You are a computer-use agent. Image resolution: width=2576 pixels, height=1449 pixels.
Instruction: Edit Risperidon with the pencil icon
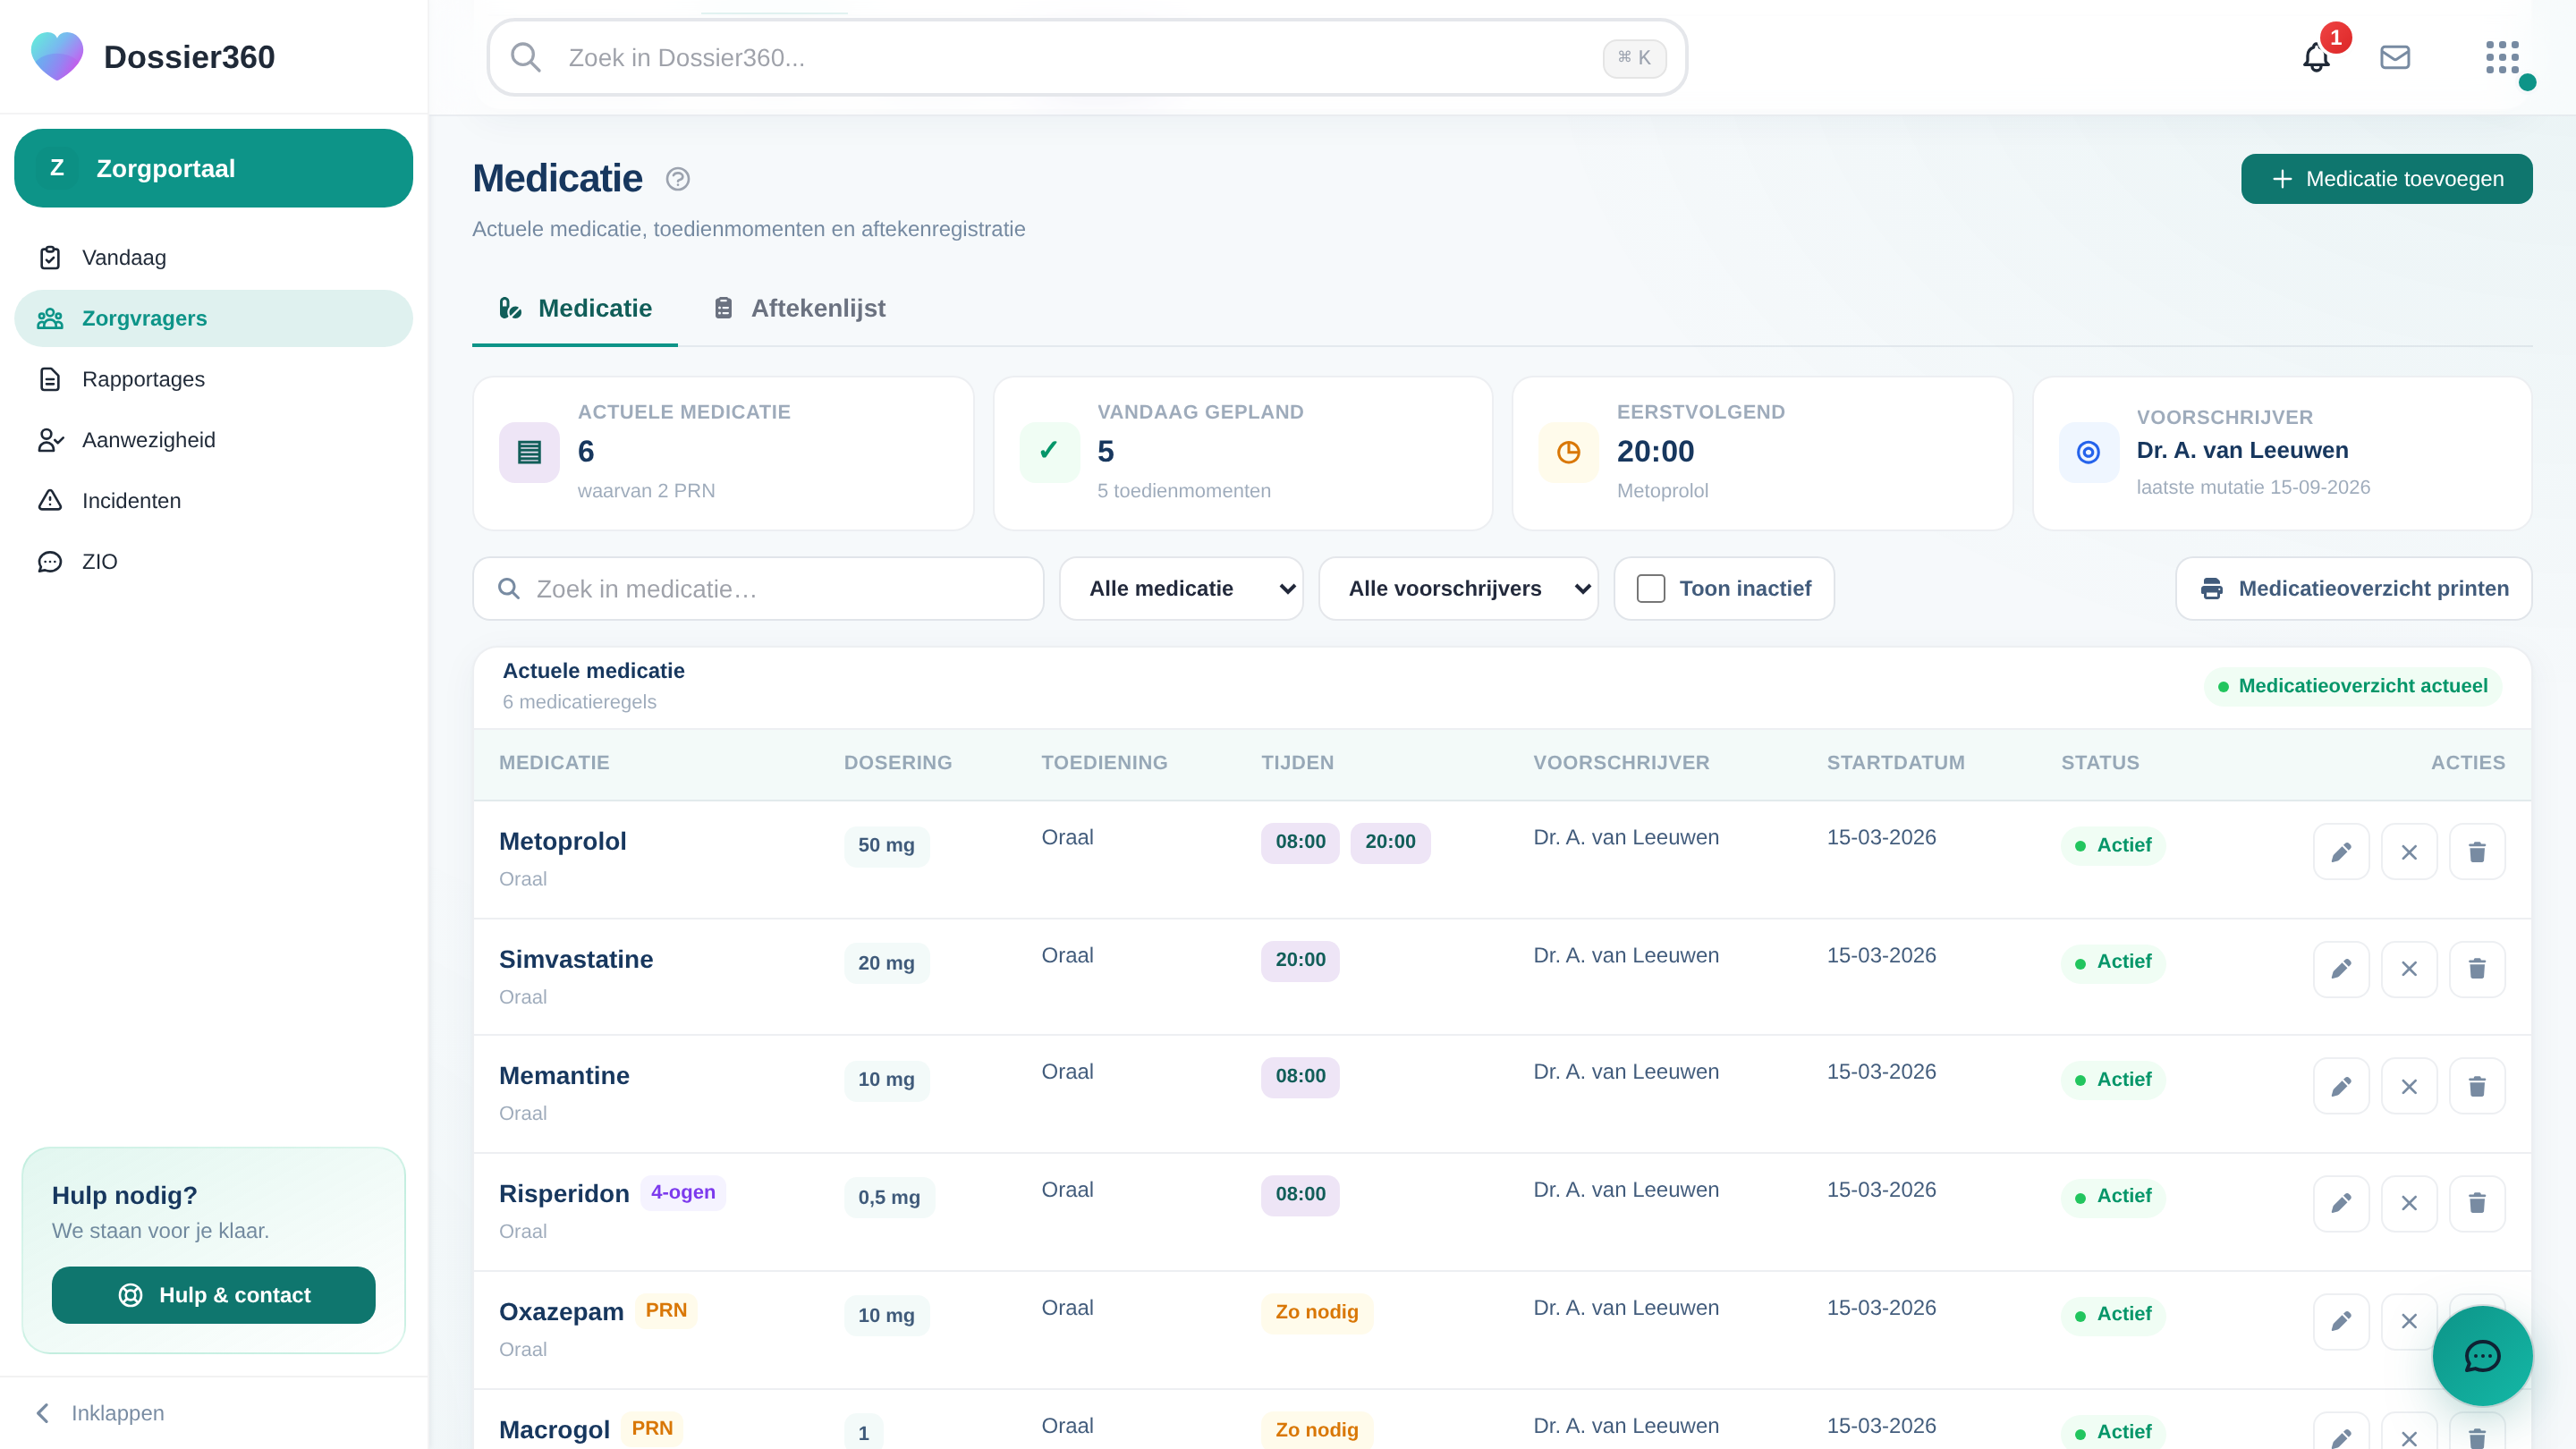[x=2341, y=1203]
